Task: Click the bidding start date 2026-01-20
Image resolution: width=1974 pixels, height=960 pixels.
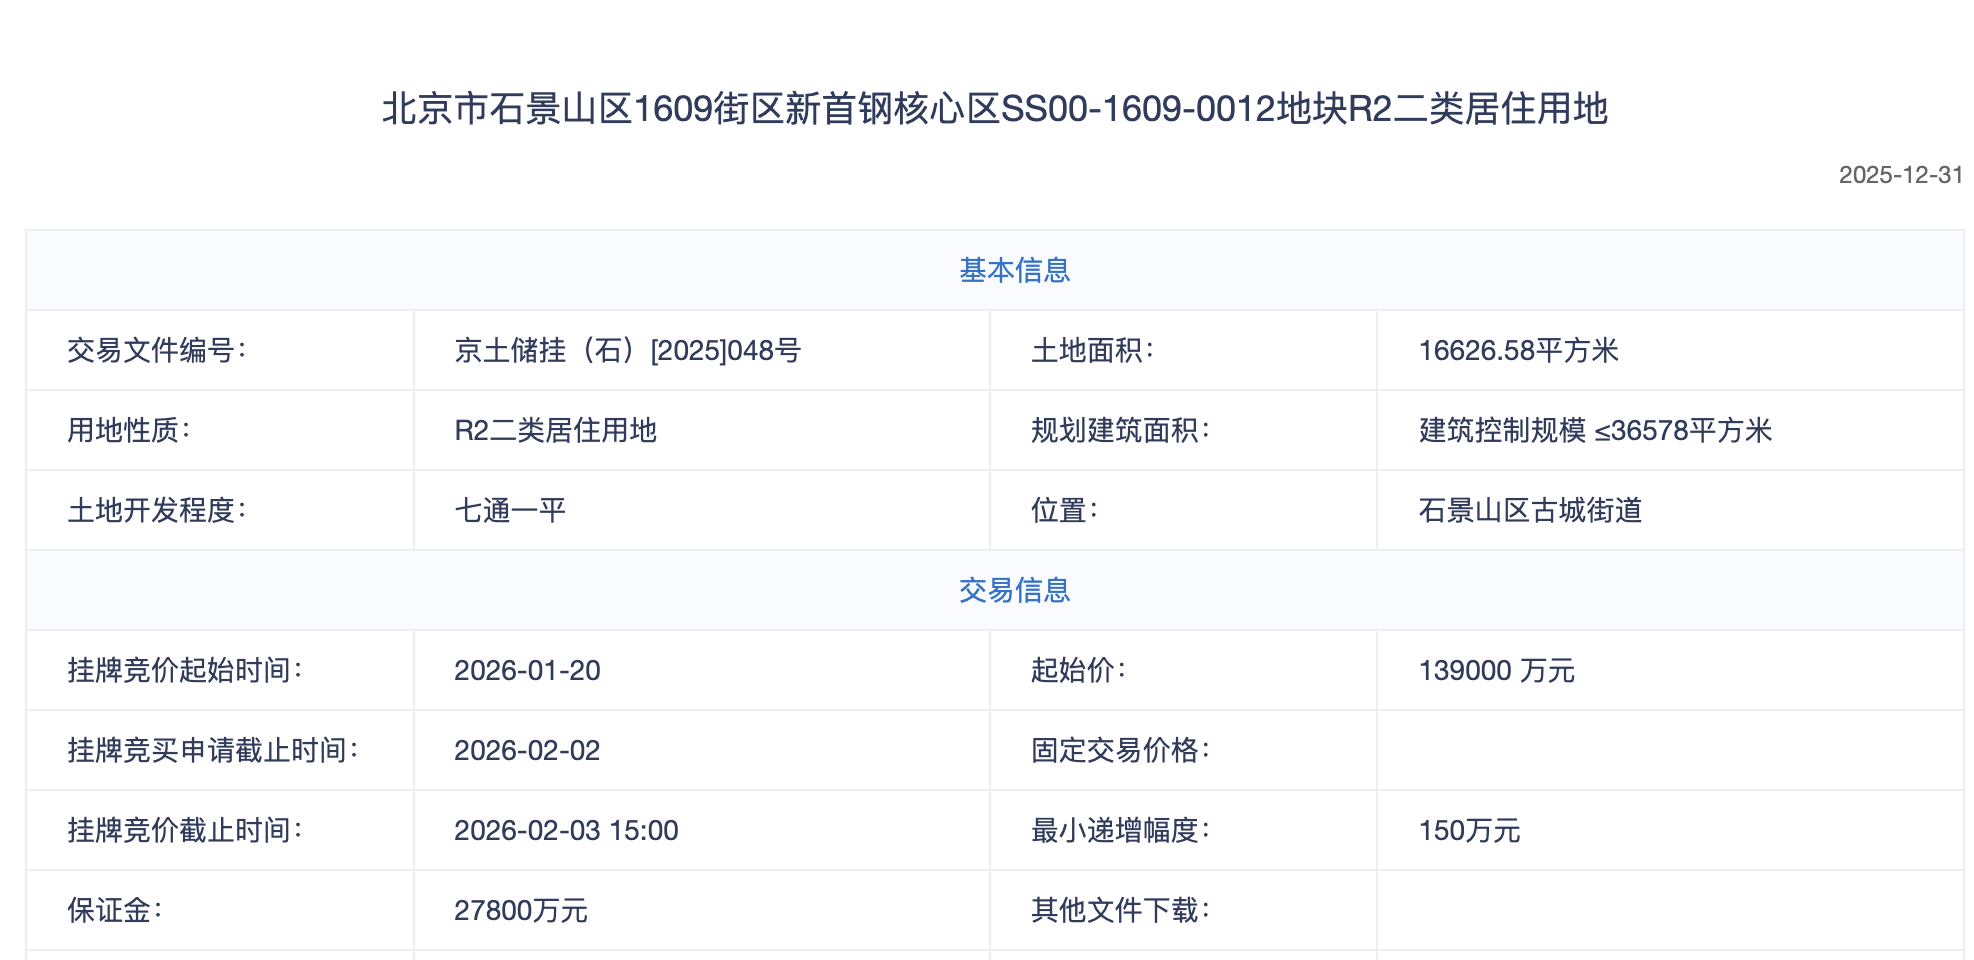Action: tap(527, 670)
